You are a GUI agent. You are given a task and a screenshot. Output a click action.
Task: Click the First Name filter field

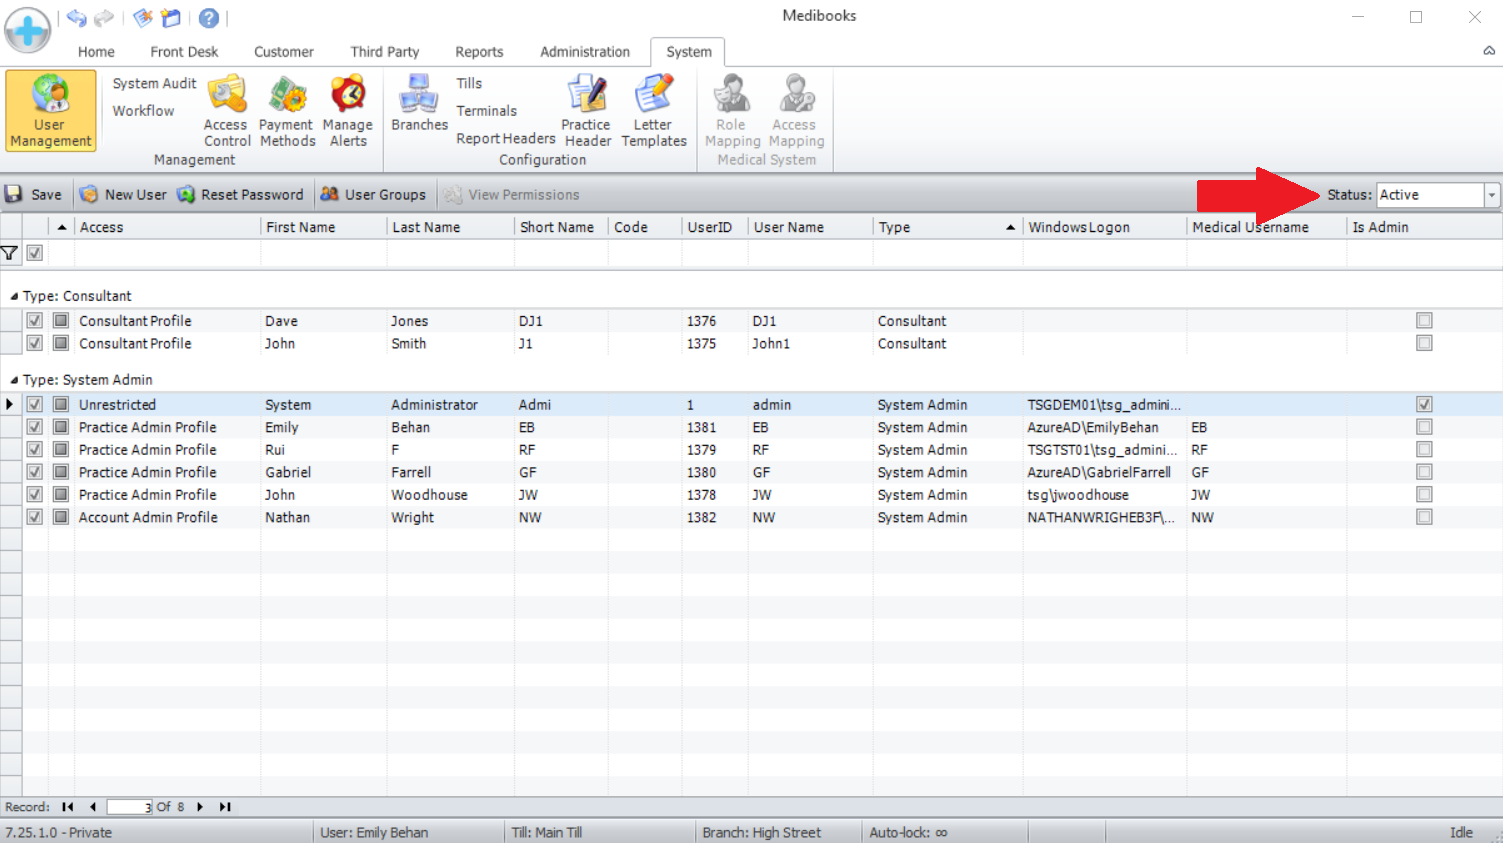tap(323, 254)
